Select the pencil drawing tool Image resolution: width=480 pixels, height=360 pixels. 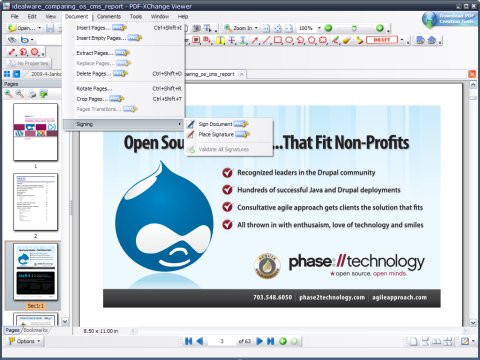(x=335, y=40)
